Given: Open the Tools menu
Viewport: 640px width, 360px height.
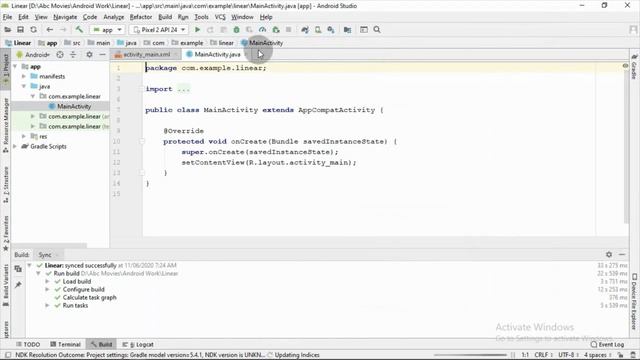Looking at the screenshot, I should (x=201, y=17).
